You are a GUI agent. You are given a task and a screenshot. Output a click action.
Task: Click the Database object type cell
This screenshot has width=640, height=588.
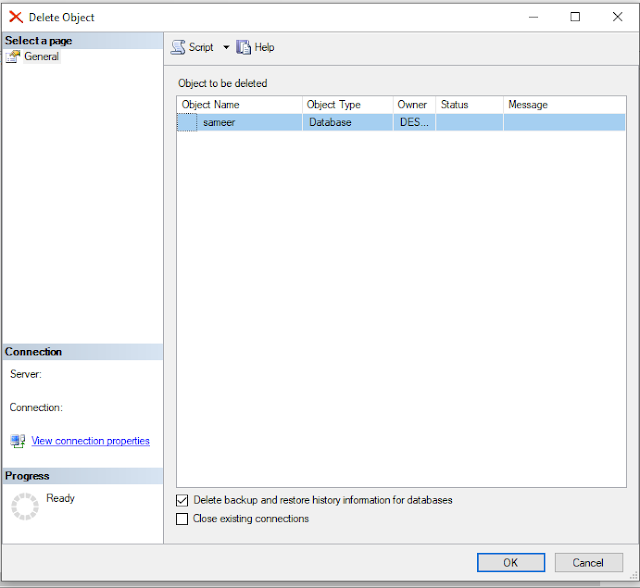[348, 122]
